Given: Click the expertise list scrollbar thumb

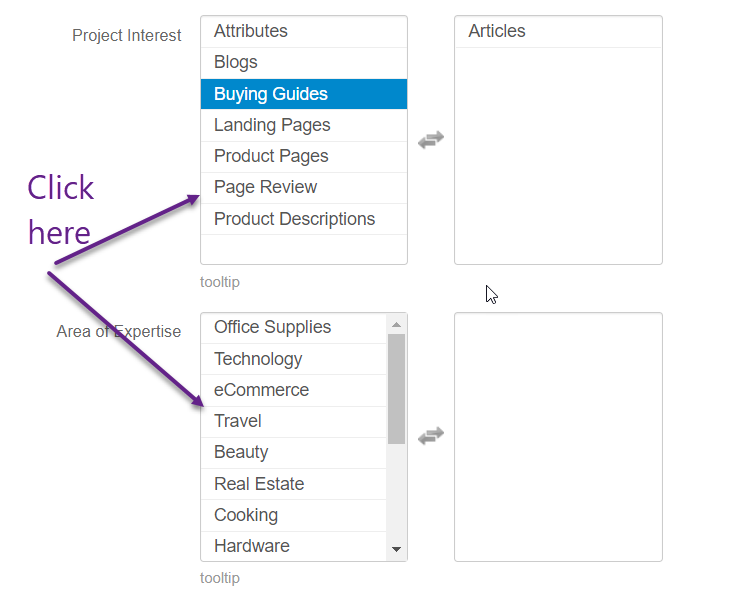Looking at the screenshot, I should click(396, 389).
